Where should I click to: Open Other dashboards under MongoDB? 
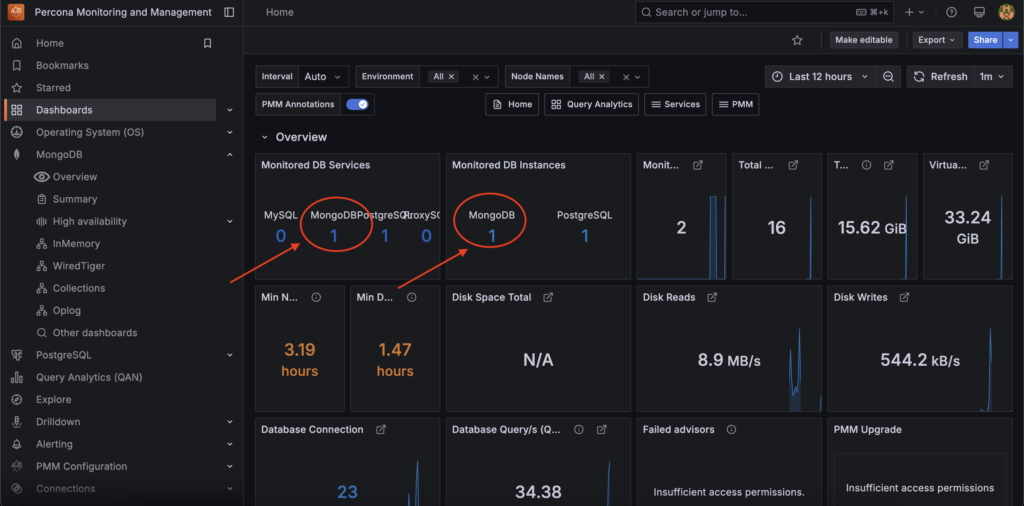click(95, 332)
